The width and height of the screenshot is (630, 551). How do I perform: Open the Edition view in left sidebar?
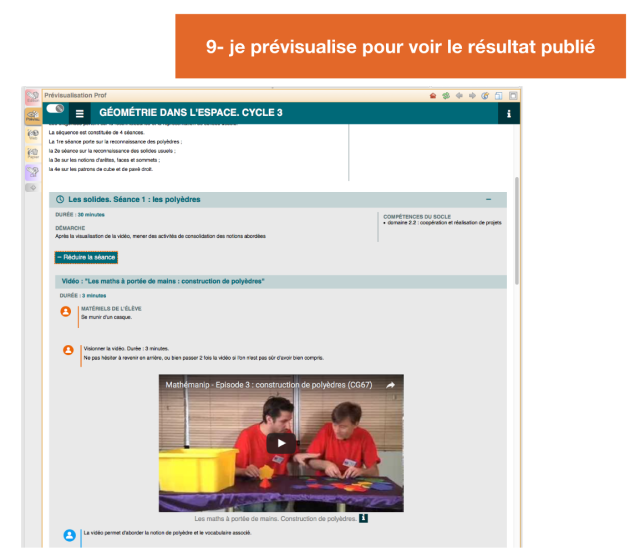point(32,97)
